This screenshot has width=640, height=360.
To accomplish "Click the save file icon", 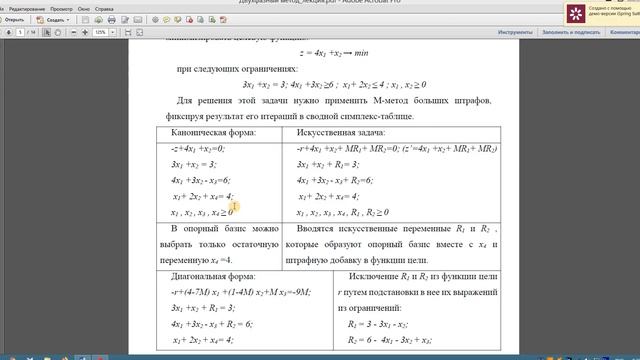I will pos(85,20).
